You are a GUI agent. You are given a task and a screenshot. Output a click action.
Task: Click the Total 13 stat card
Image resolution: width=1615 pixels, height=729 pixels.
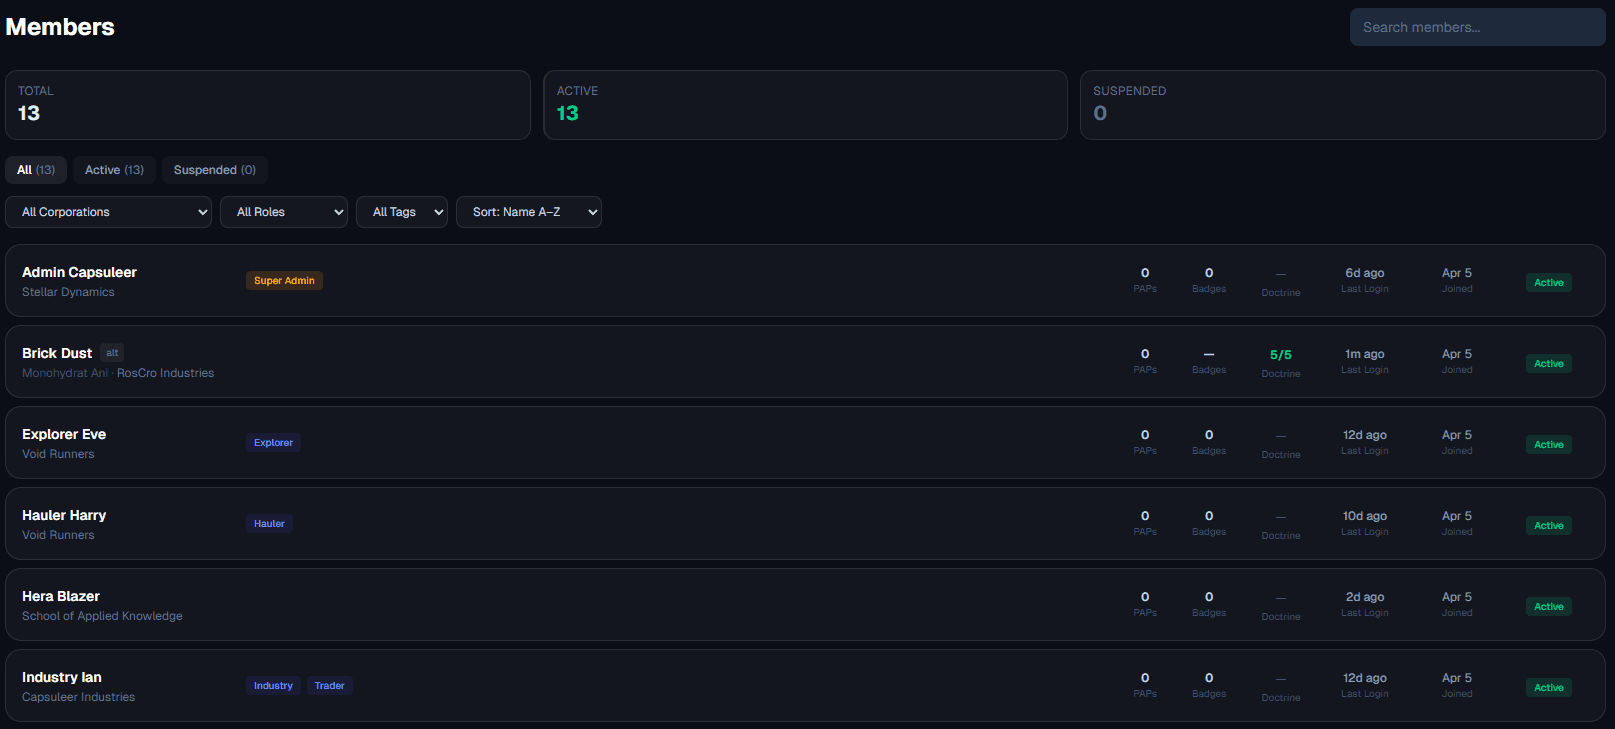(268, 105)
